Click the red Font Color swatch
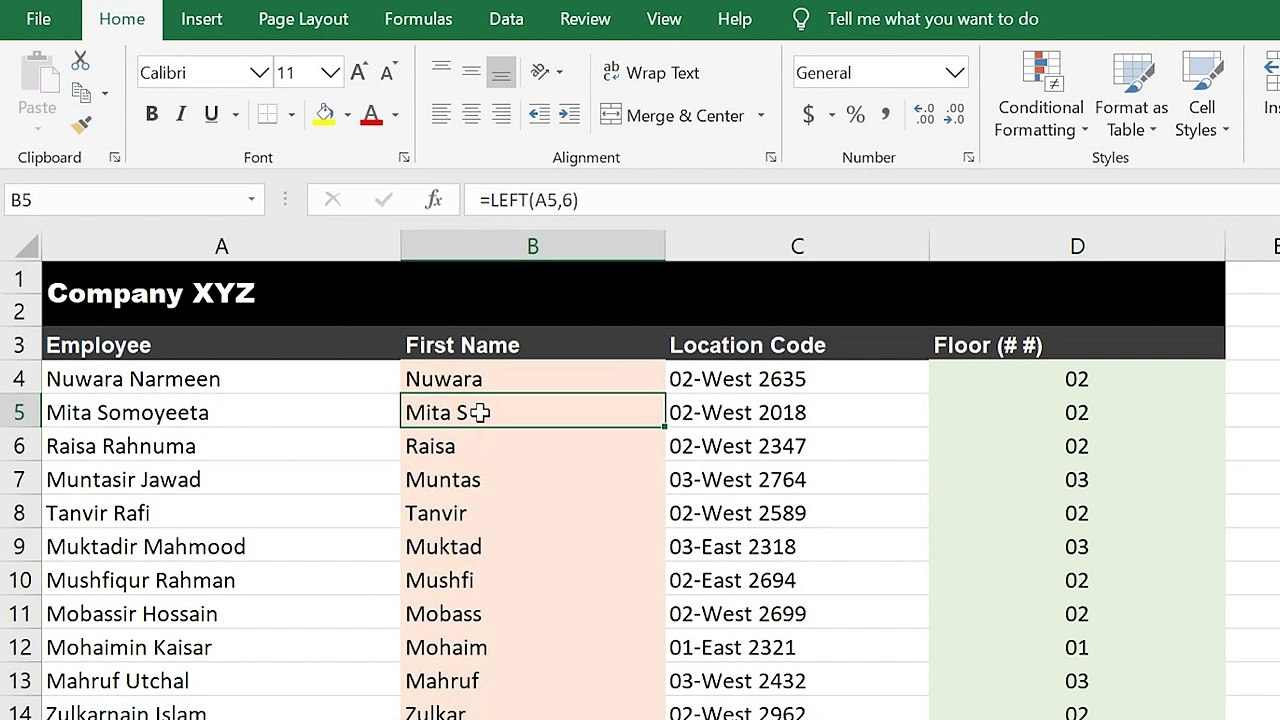The image size is (1280, 720). click(x=371, y=115)
